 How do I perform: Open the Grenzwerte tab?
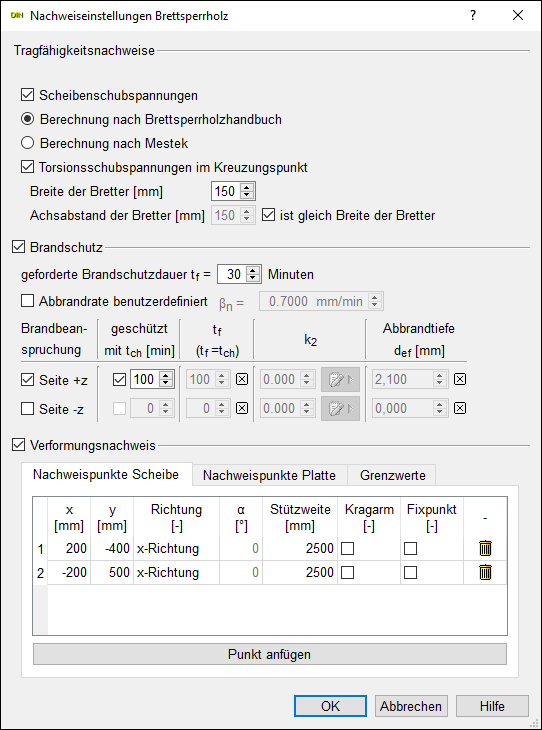coord(393,475)
